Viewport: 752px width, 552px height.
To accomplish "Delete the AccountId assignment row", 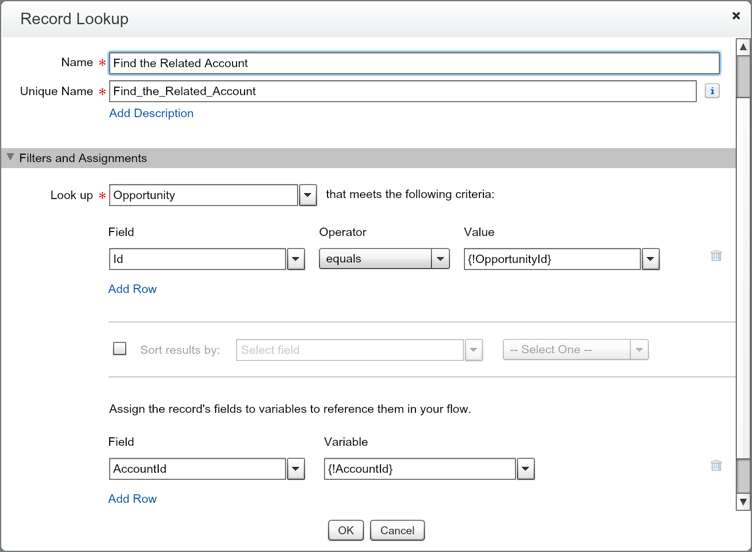I will (716, 466).
